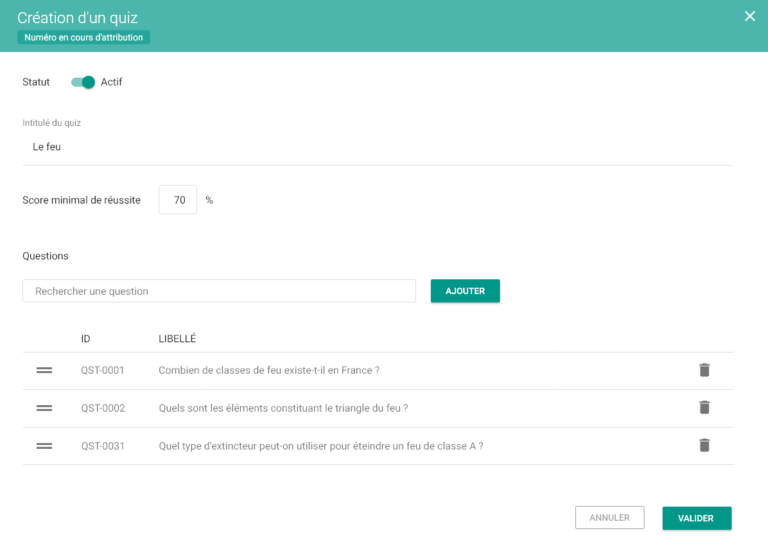Close the quiz creation dialog with X
Screen dimensions: 768x558
[x=749, y=16]
